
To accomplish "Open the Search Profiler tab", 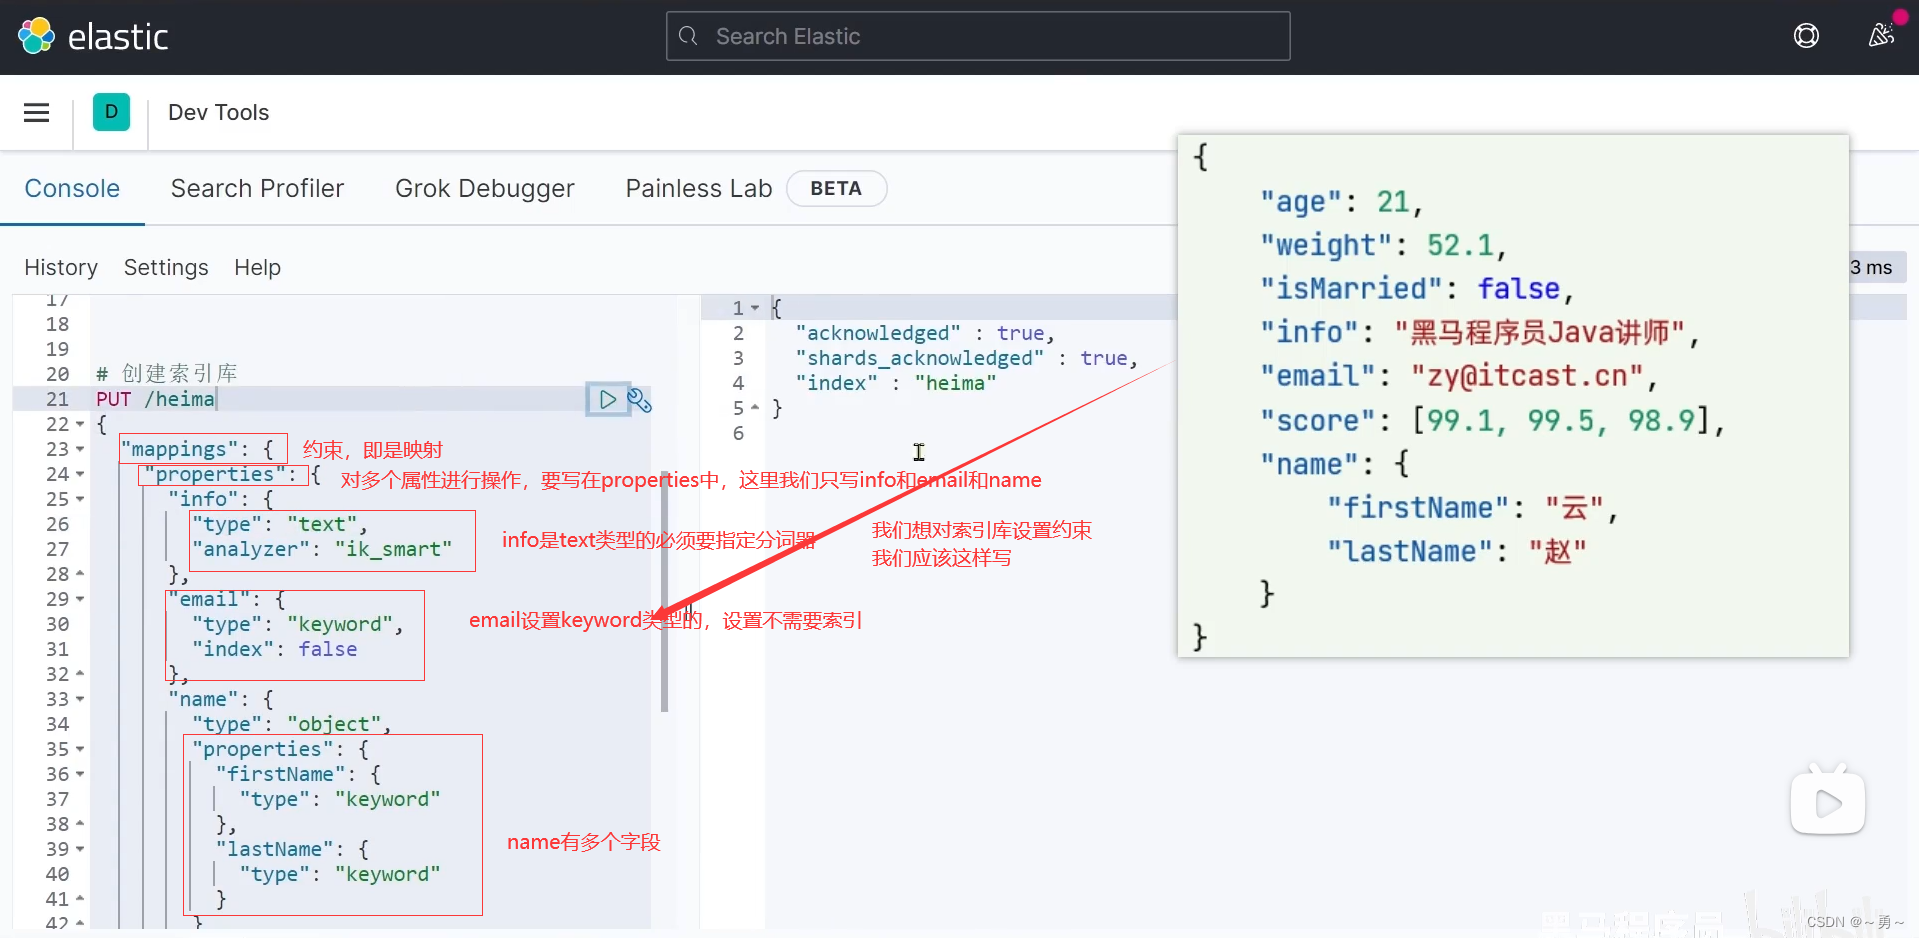I will point(257,188).
